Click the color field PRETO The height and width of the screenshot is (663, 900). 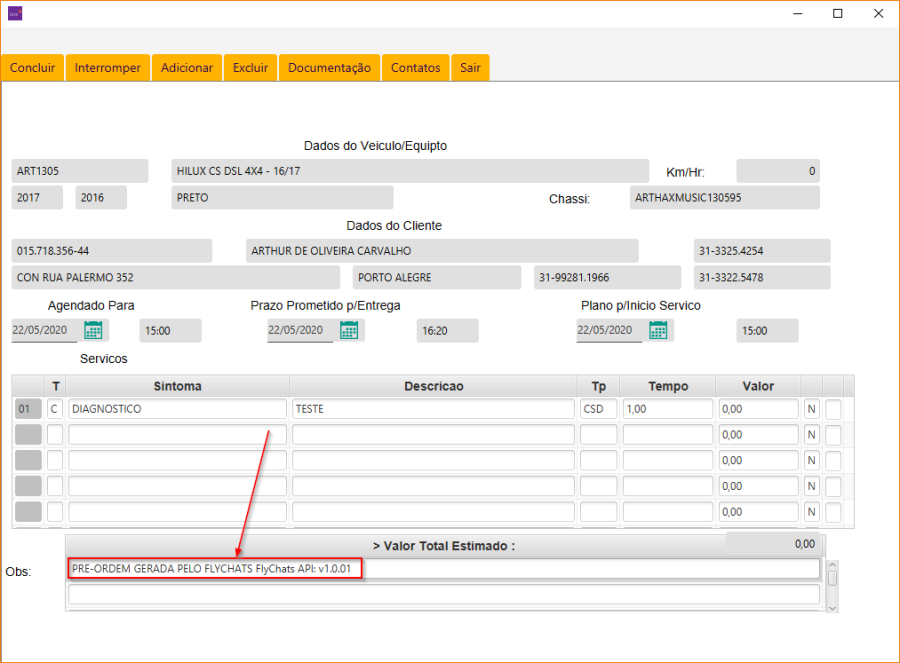pyautogui.click(x=282, y=197)
